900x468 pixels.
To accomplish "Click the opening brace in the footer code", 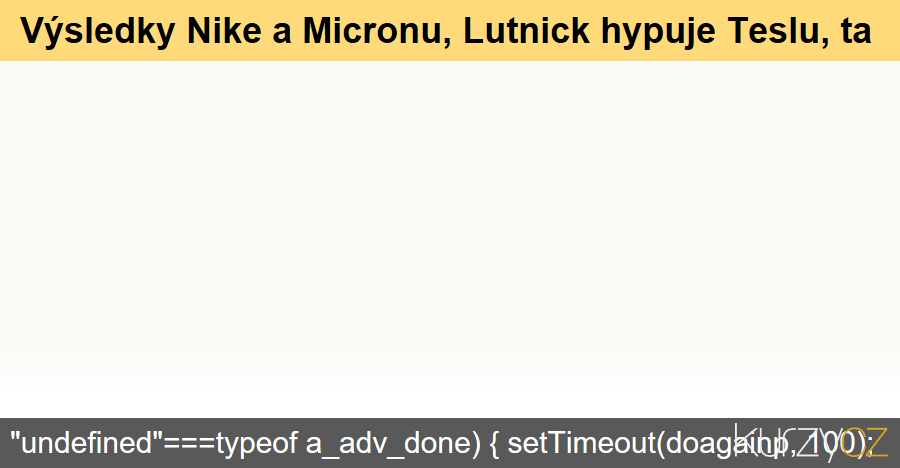I will point(494,444).
